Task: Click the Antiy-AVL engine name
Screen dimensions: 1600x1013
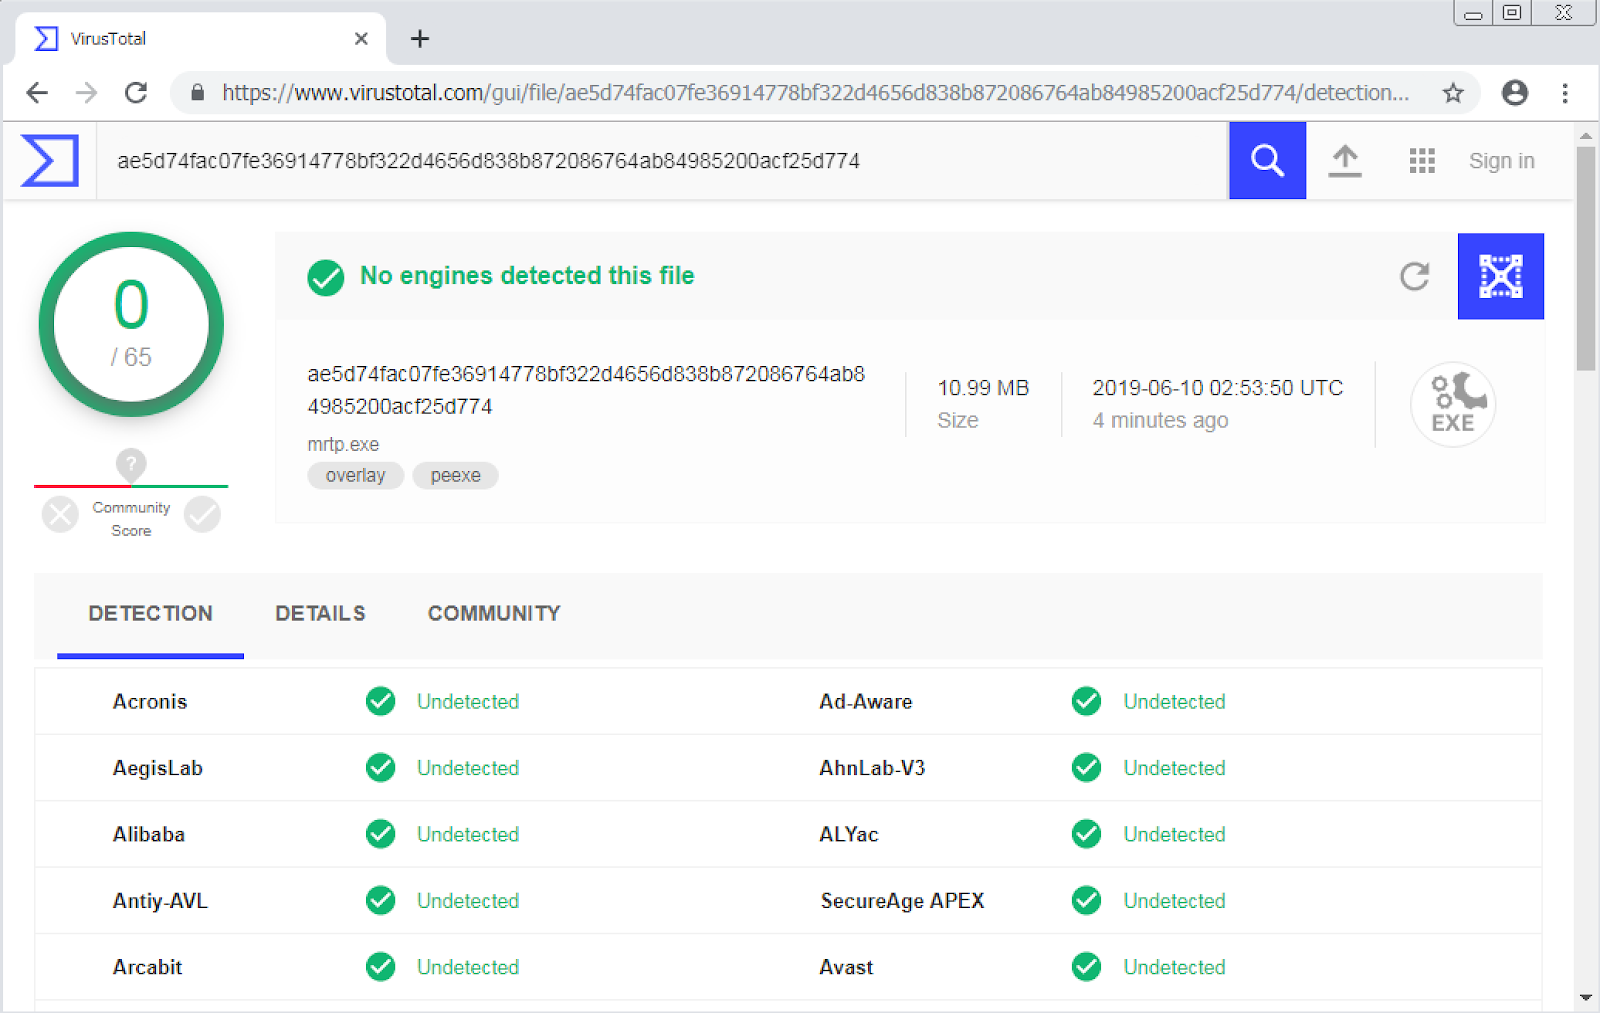Action: tap(160, 901)
